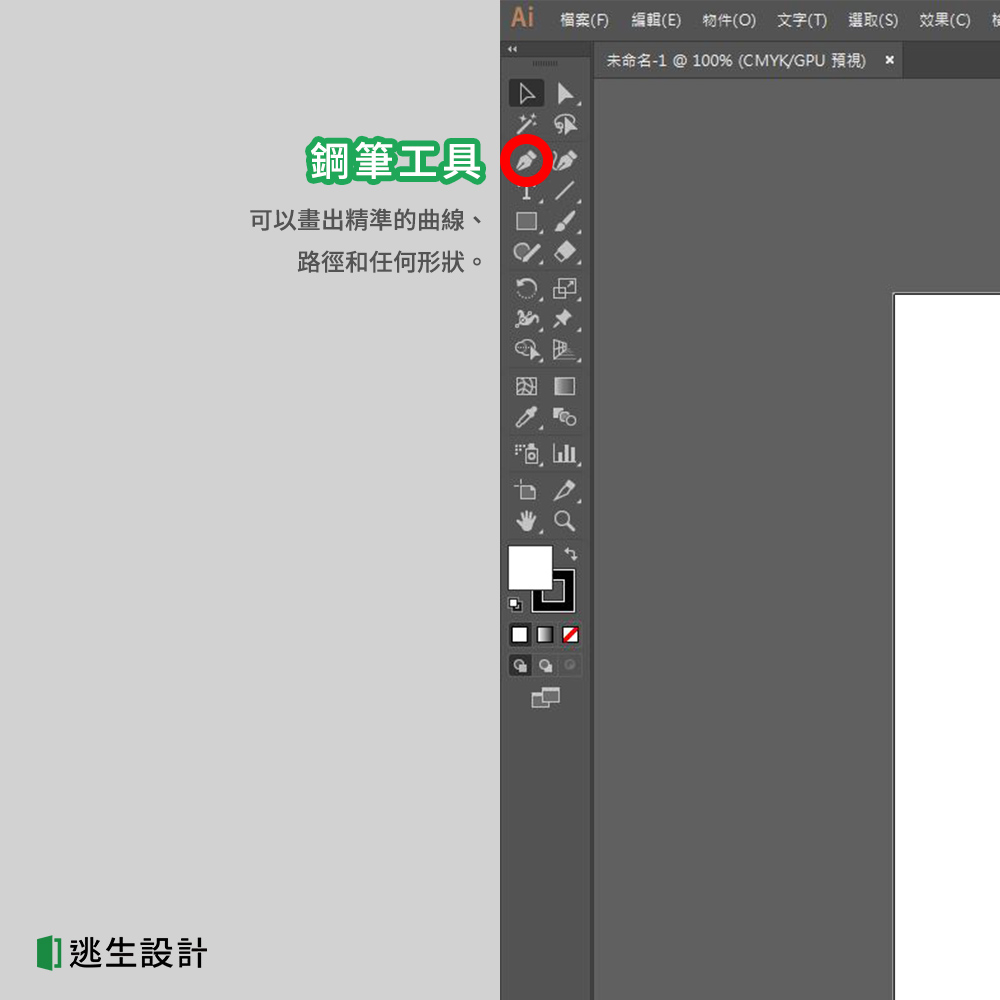Image resolution: width=1000 pixels, height=1000 pixels.
Task: Change the screen mode at toolbar bottom
Action: [545, 698]
